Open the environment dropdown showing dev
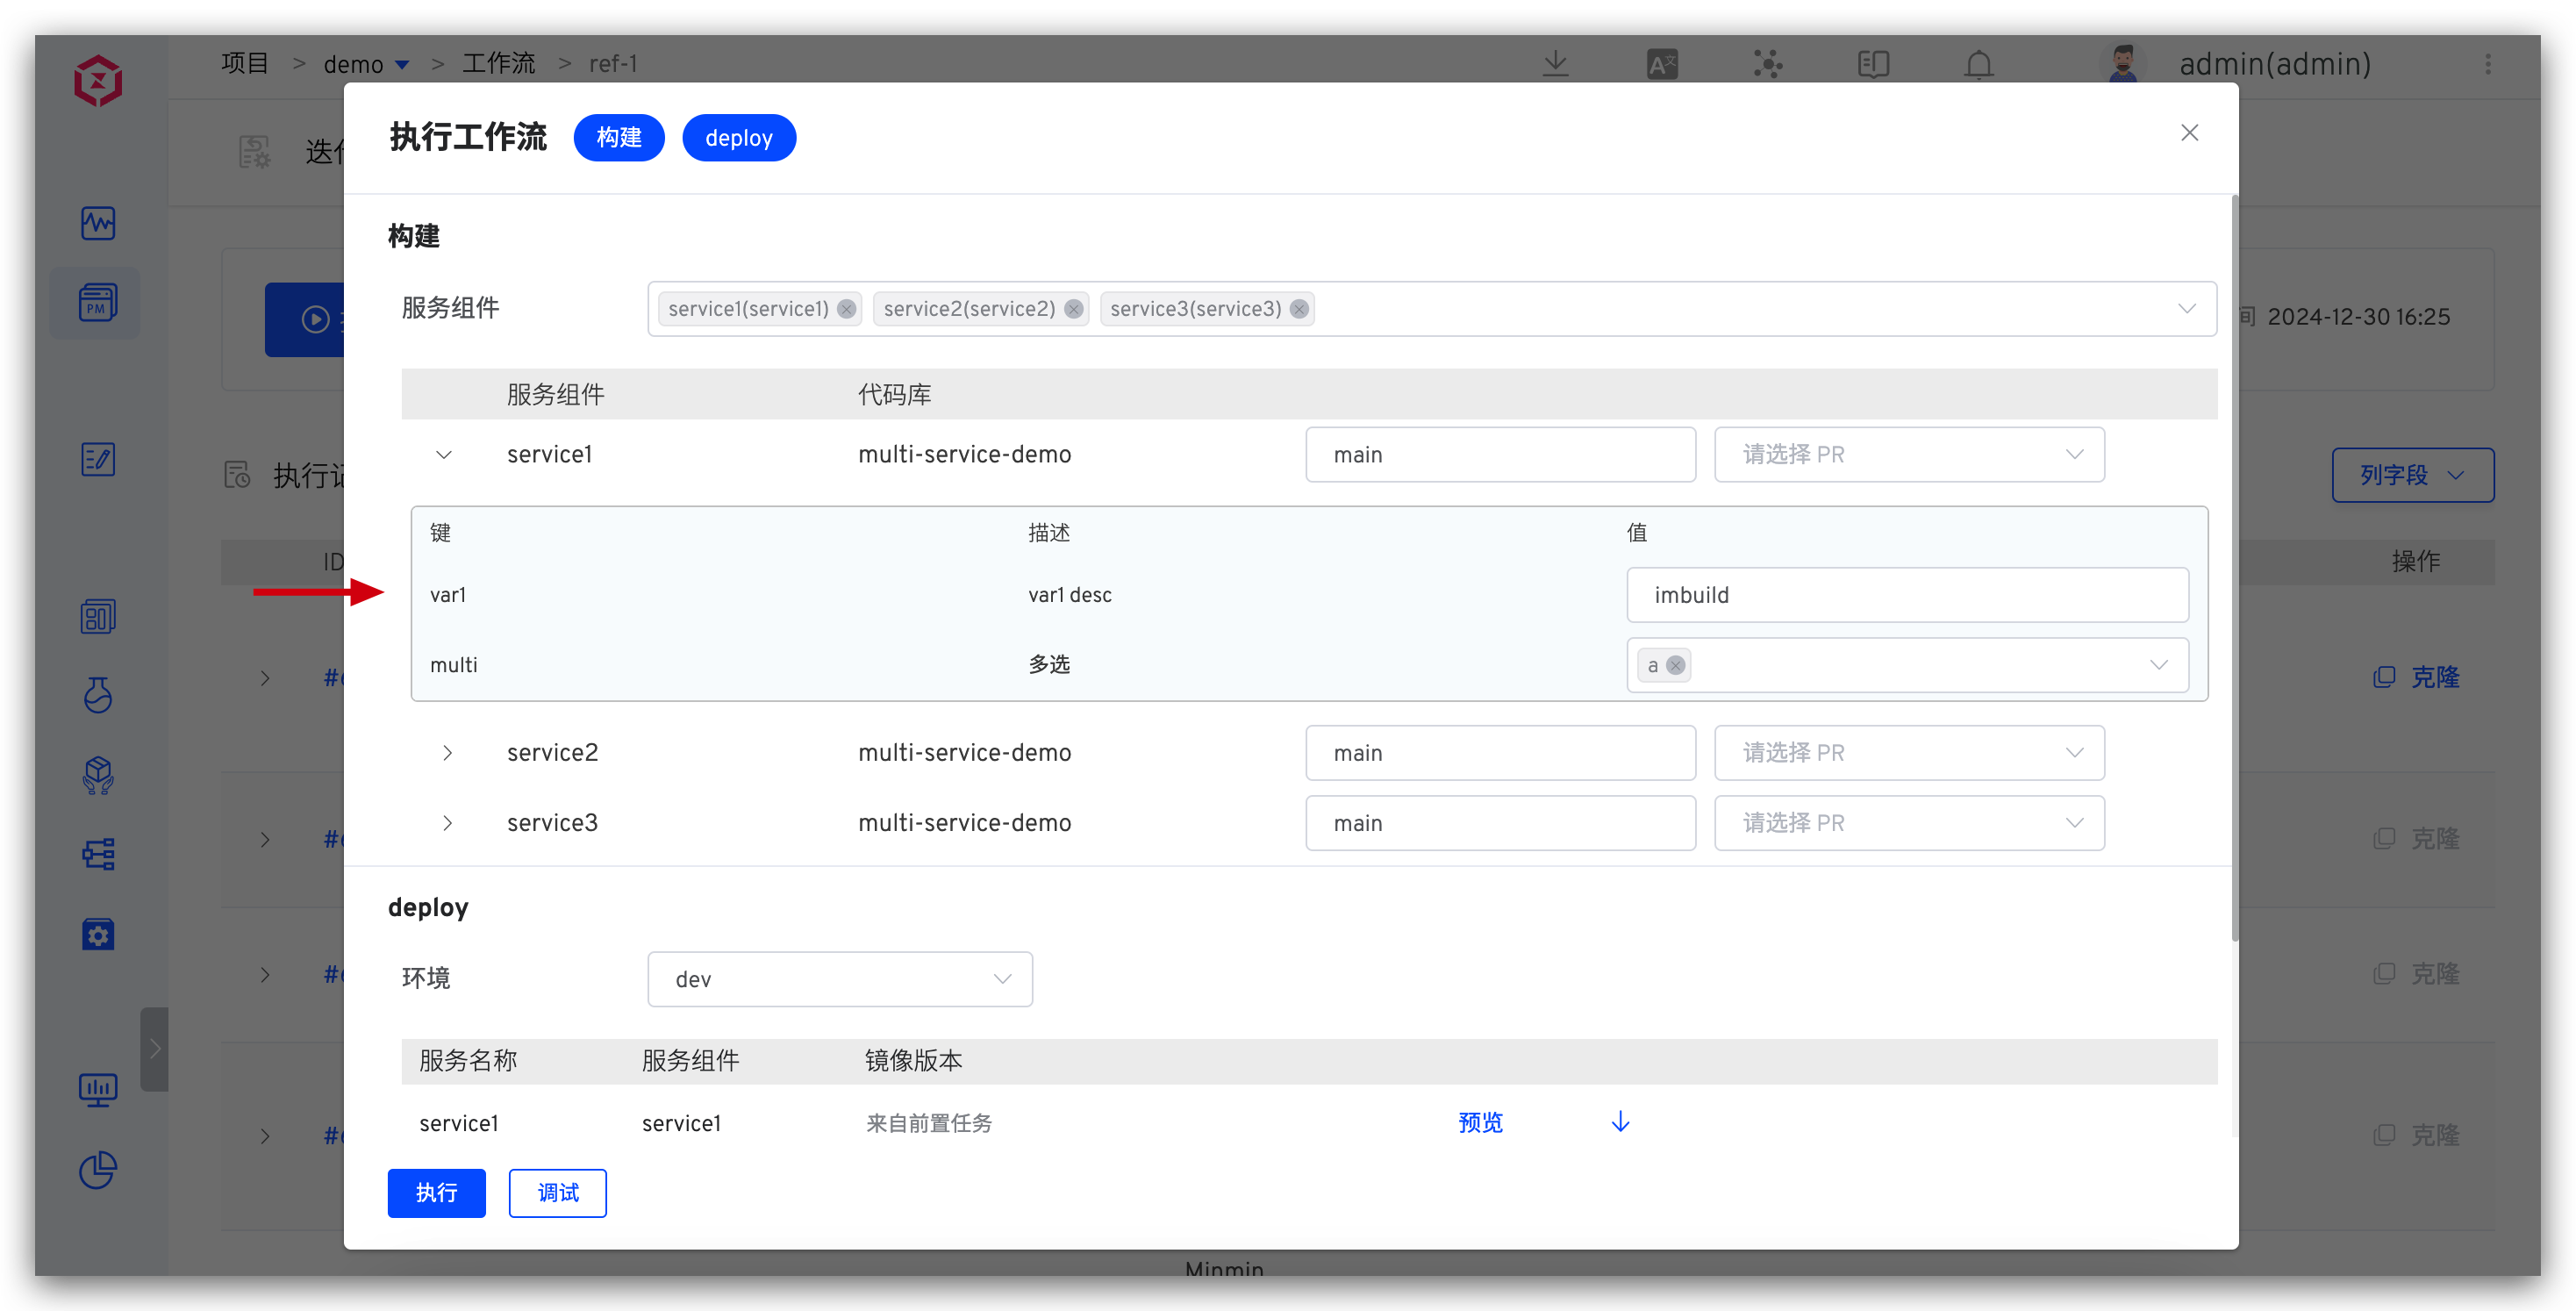 click(x=840, y=979)
